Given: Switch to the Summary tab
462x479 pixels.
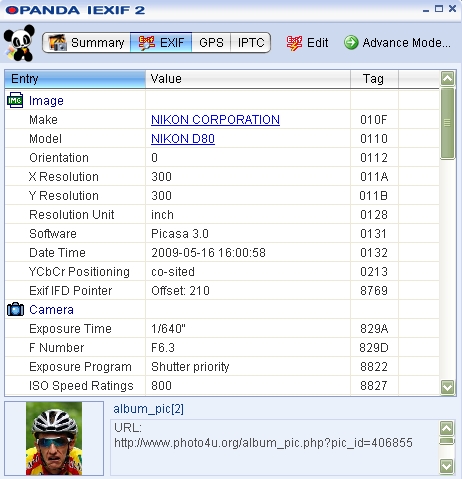Looking at the screenshot, I should 86,43.
